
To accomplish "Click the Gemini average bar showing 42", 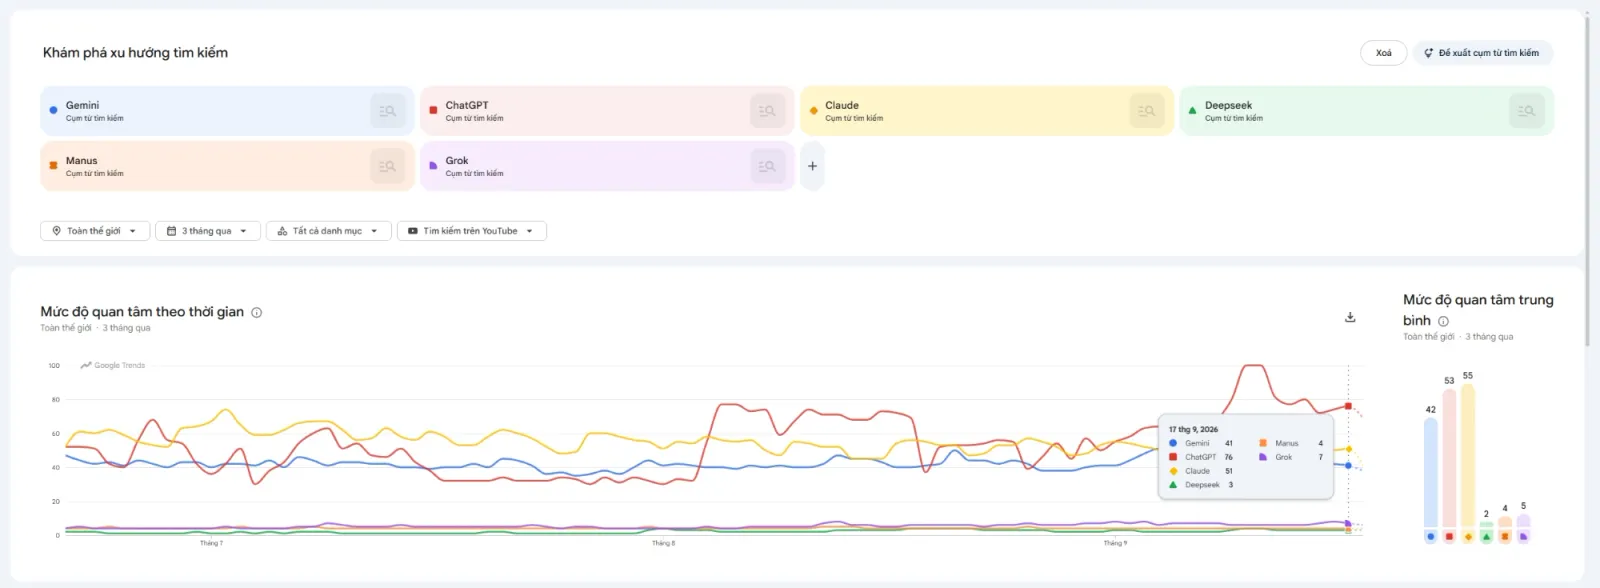I will (1431, 473).
